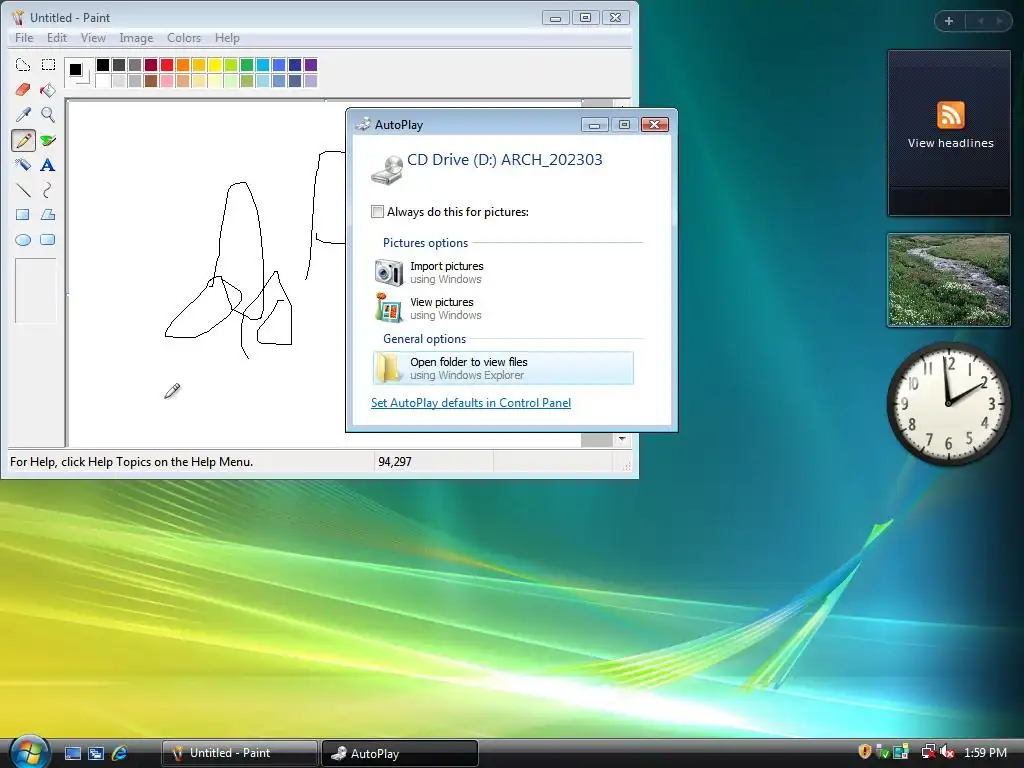
Task: Select the orange color swatch
Action: pyautogui.click(x=183, y=65)
